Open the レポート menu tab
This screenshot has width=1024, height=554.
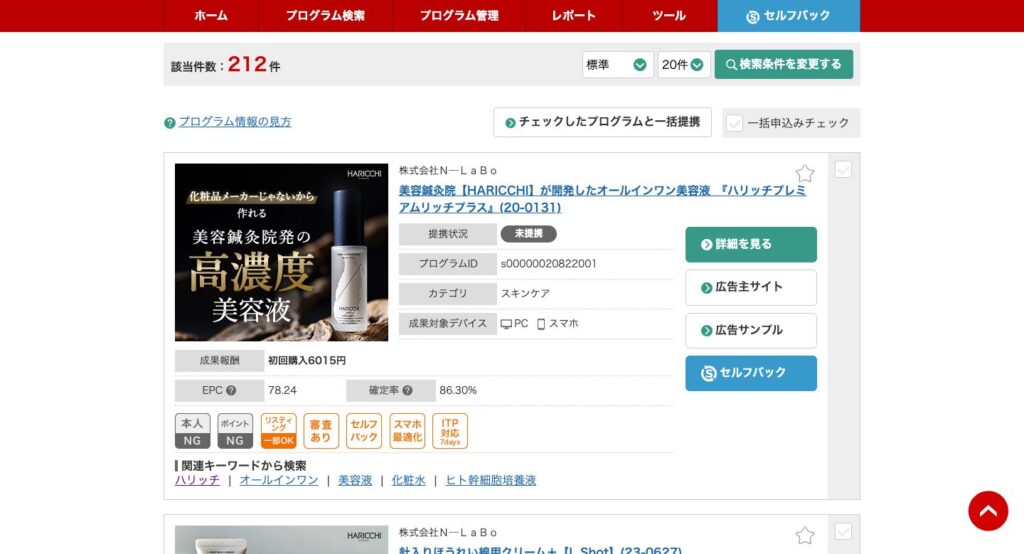pos(573,16)
